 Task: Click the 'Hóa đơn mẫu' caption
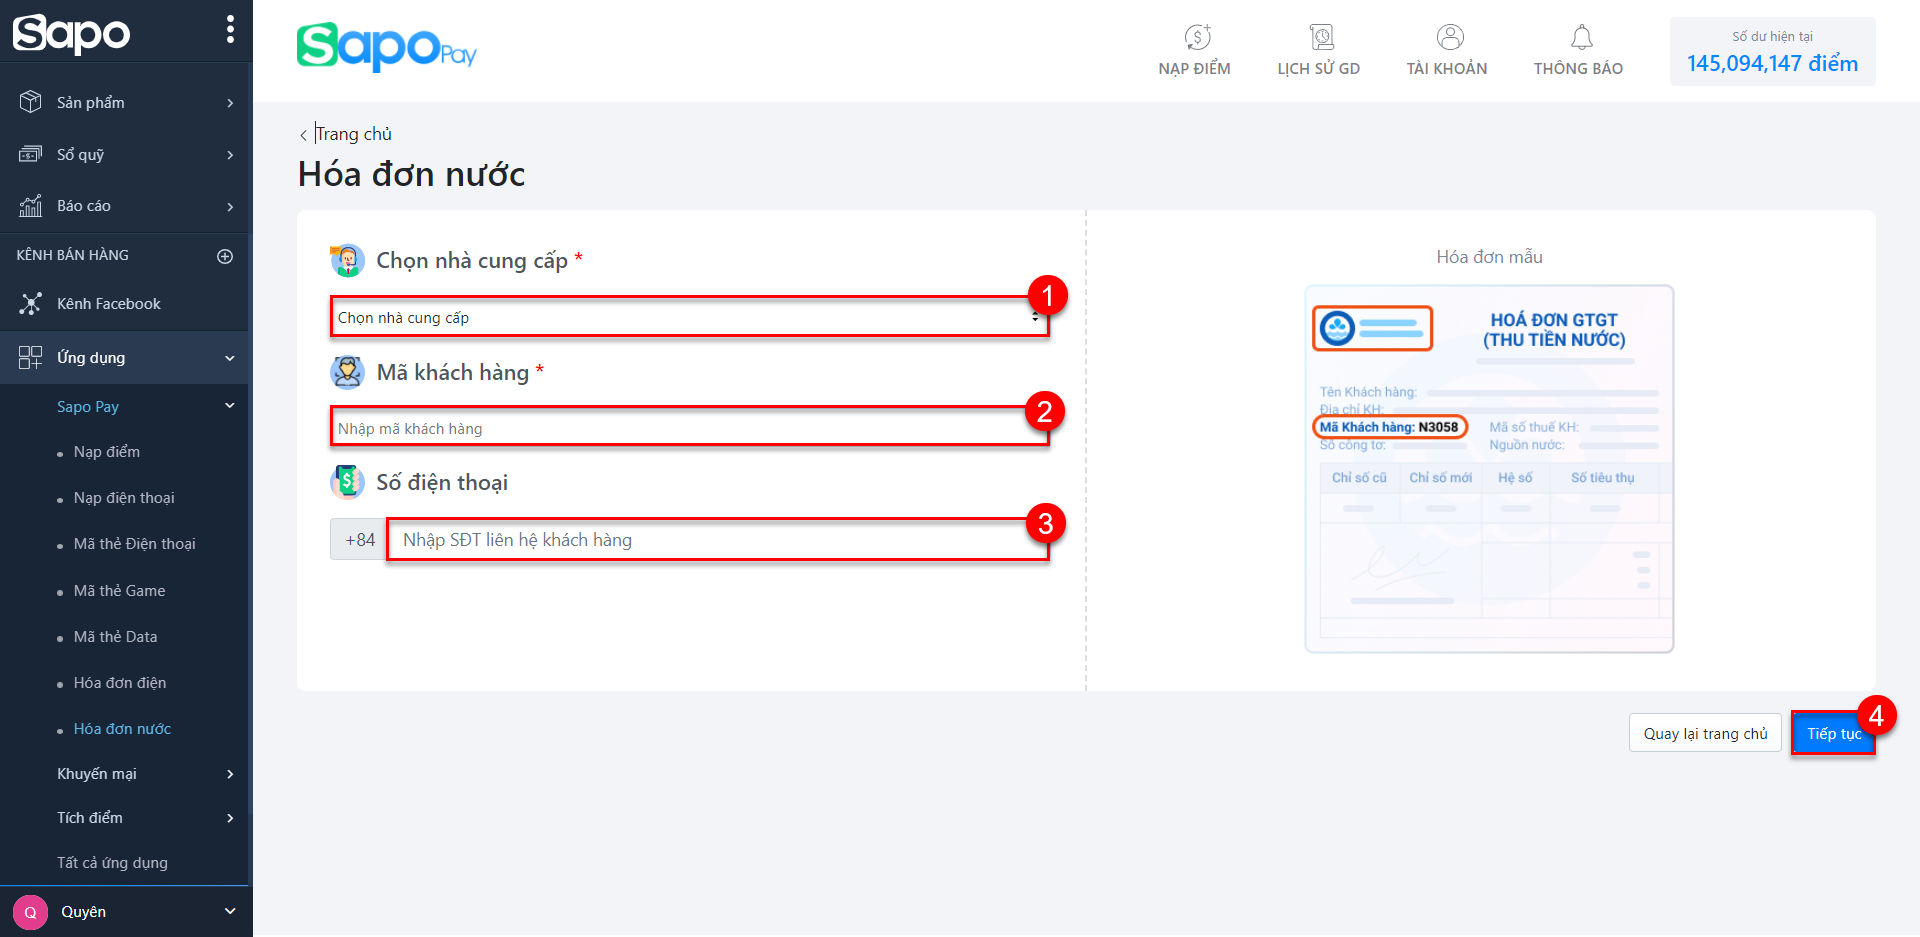click(x=1489, y=257)
